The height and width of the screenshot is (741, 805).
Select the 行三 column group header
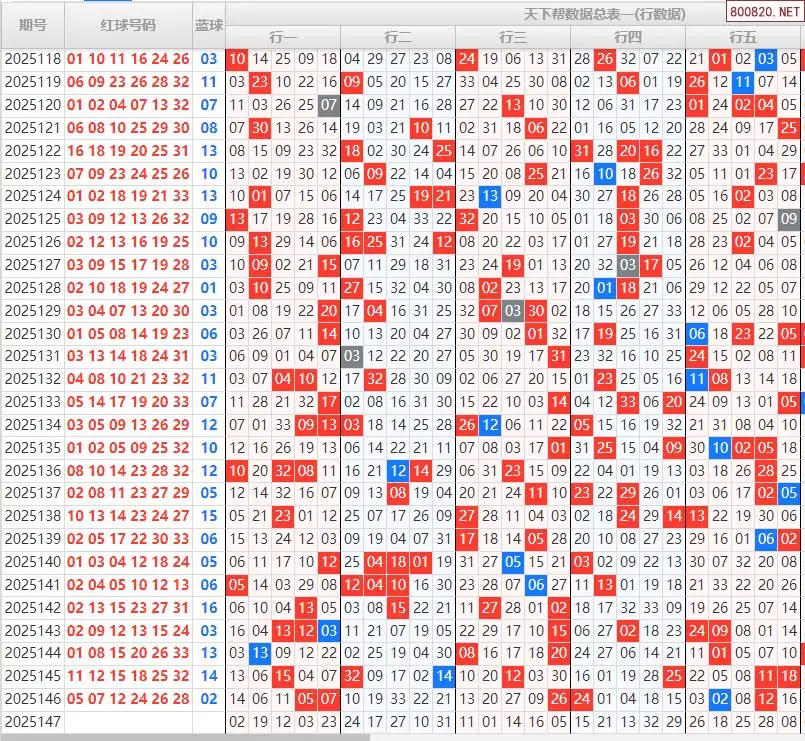(x=513, y=37)
